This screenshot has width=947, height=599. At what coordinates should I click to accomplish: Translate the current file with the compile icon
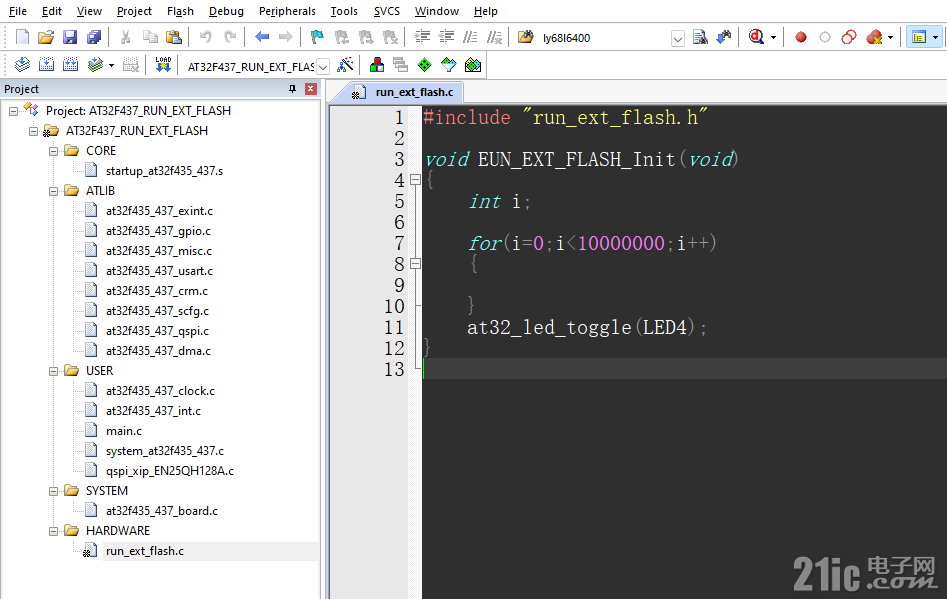[x=22, y=65]
